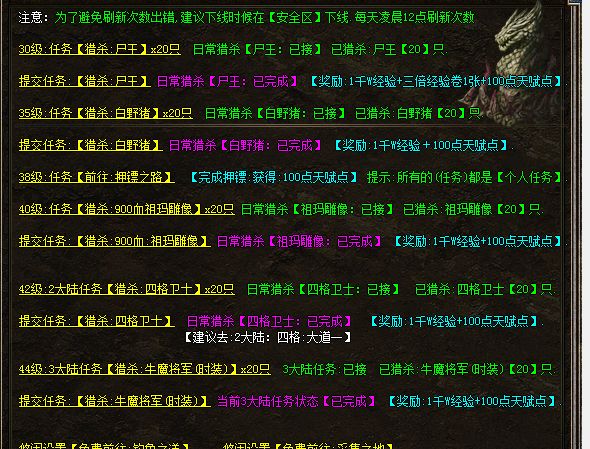
Task: Accept the level 40 猎杀:900血祖玛雕像 x20 task
Action: (x=127, y=209)
